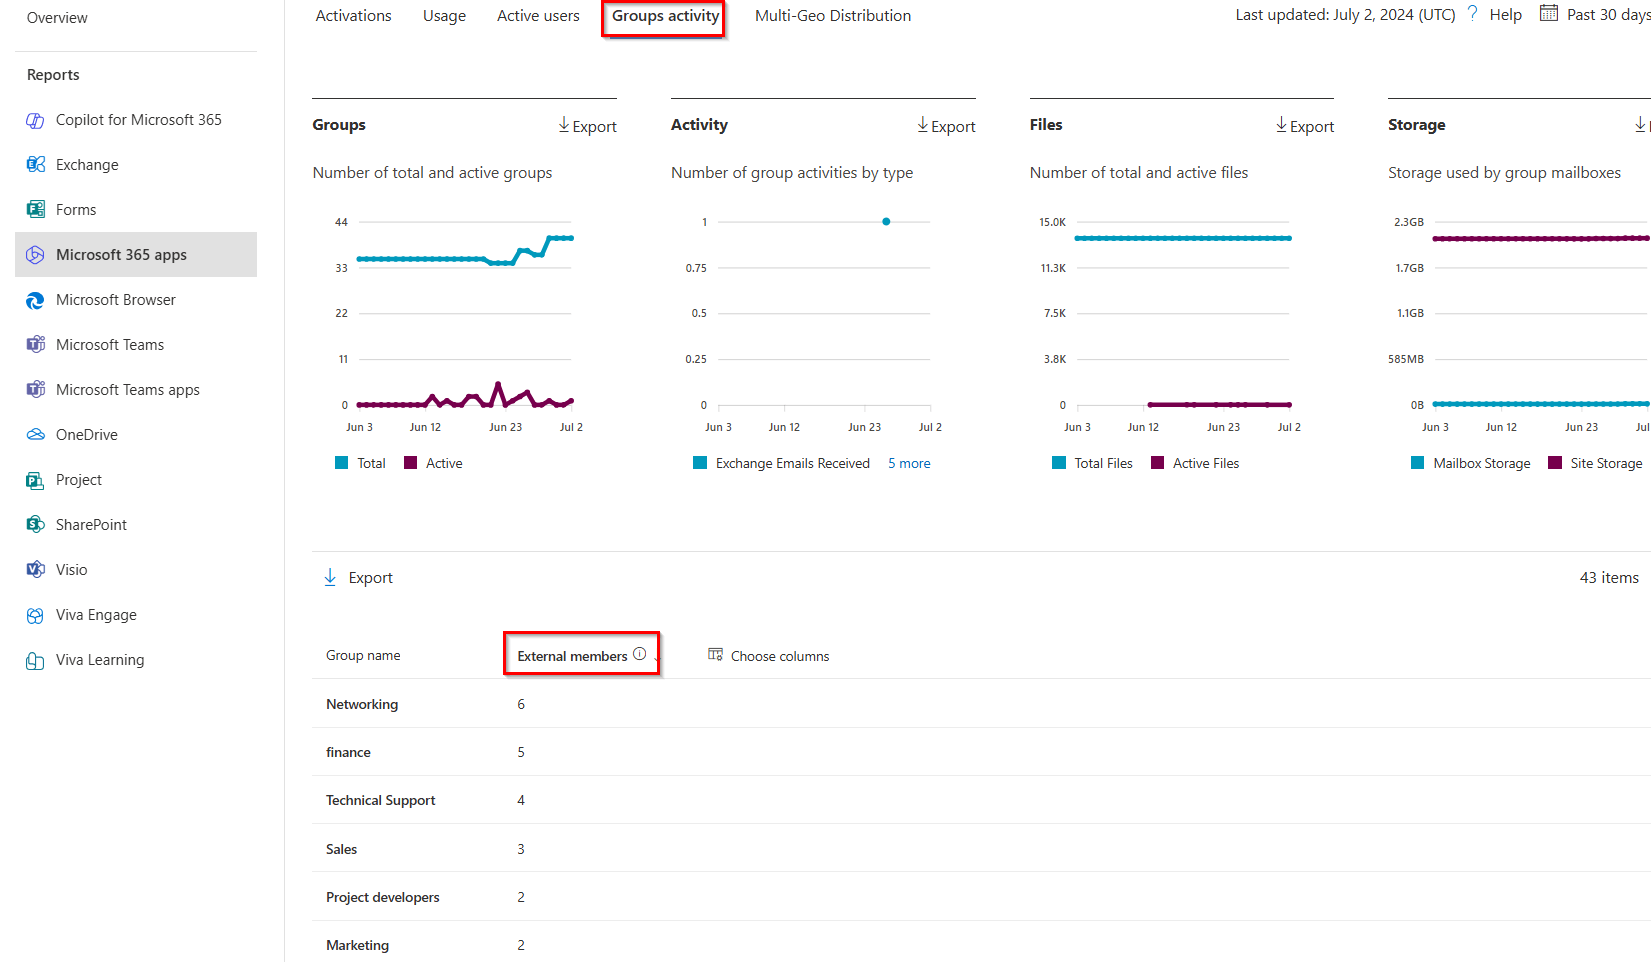
Task: Select Copilot for Microsoft 365 report
Action: pos(138,119)
